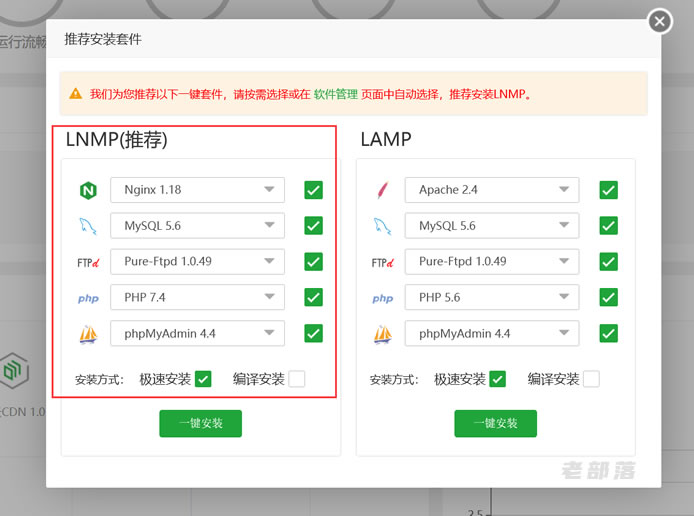The width and height of the screenshot is (694, 516).
Task: Click the Apache feather icon in LAMP
Action: (x=383, y=190)
